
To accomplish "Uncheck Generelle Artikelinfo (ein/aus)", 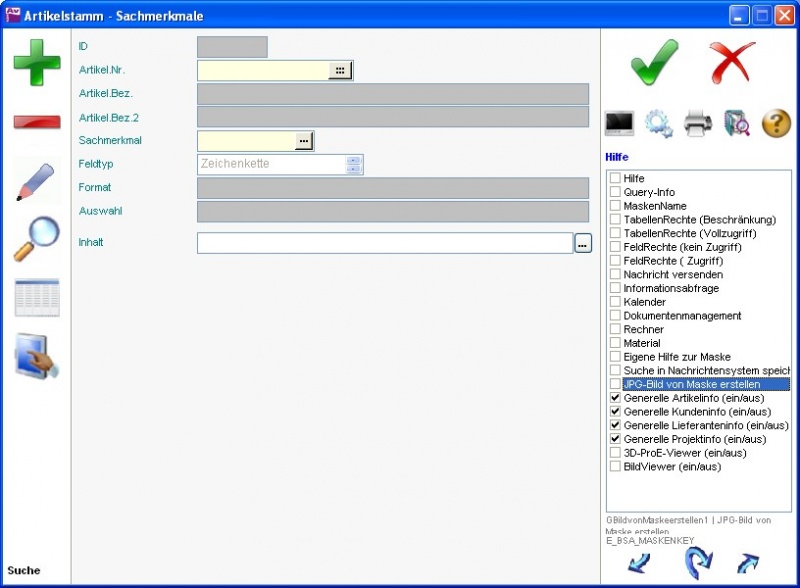I will pos(616,398).
